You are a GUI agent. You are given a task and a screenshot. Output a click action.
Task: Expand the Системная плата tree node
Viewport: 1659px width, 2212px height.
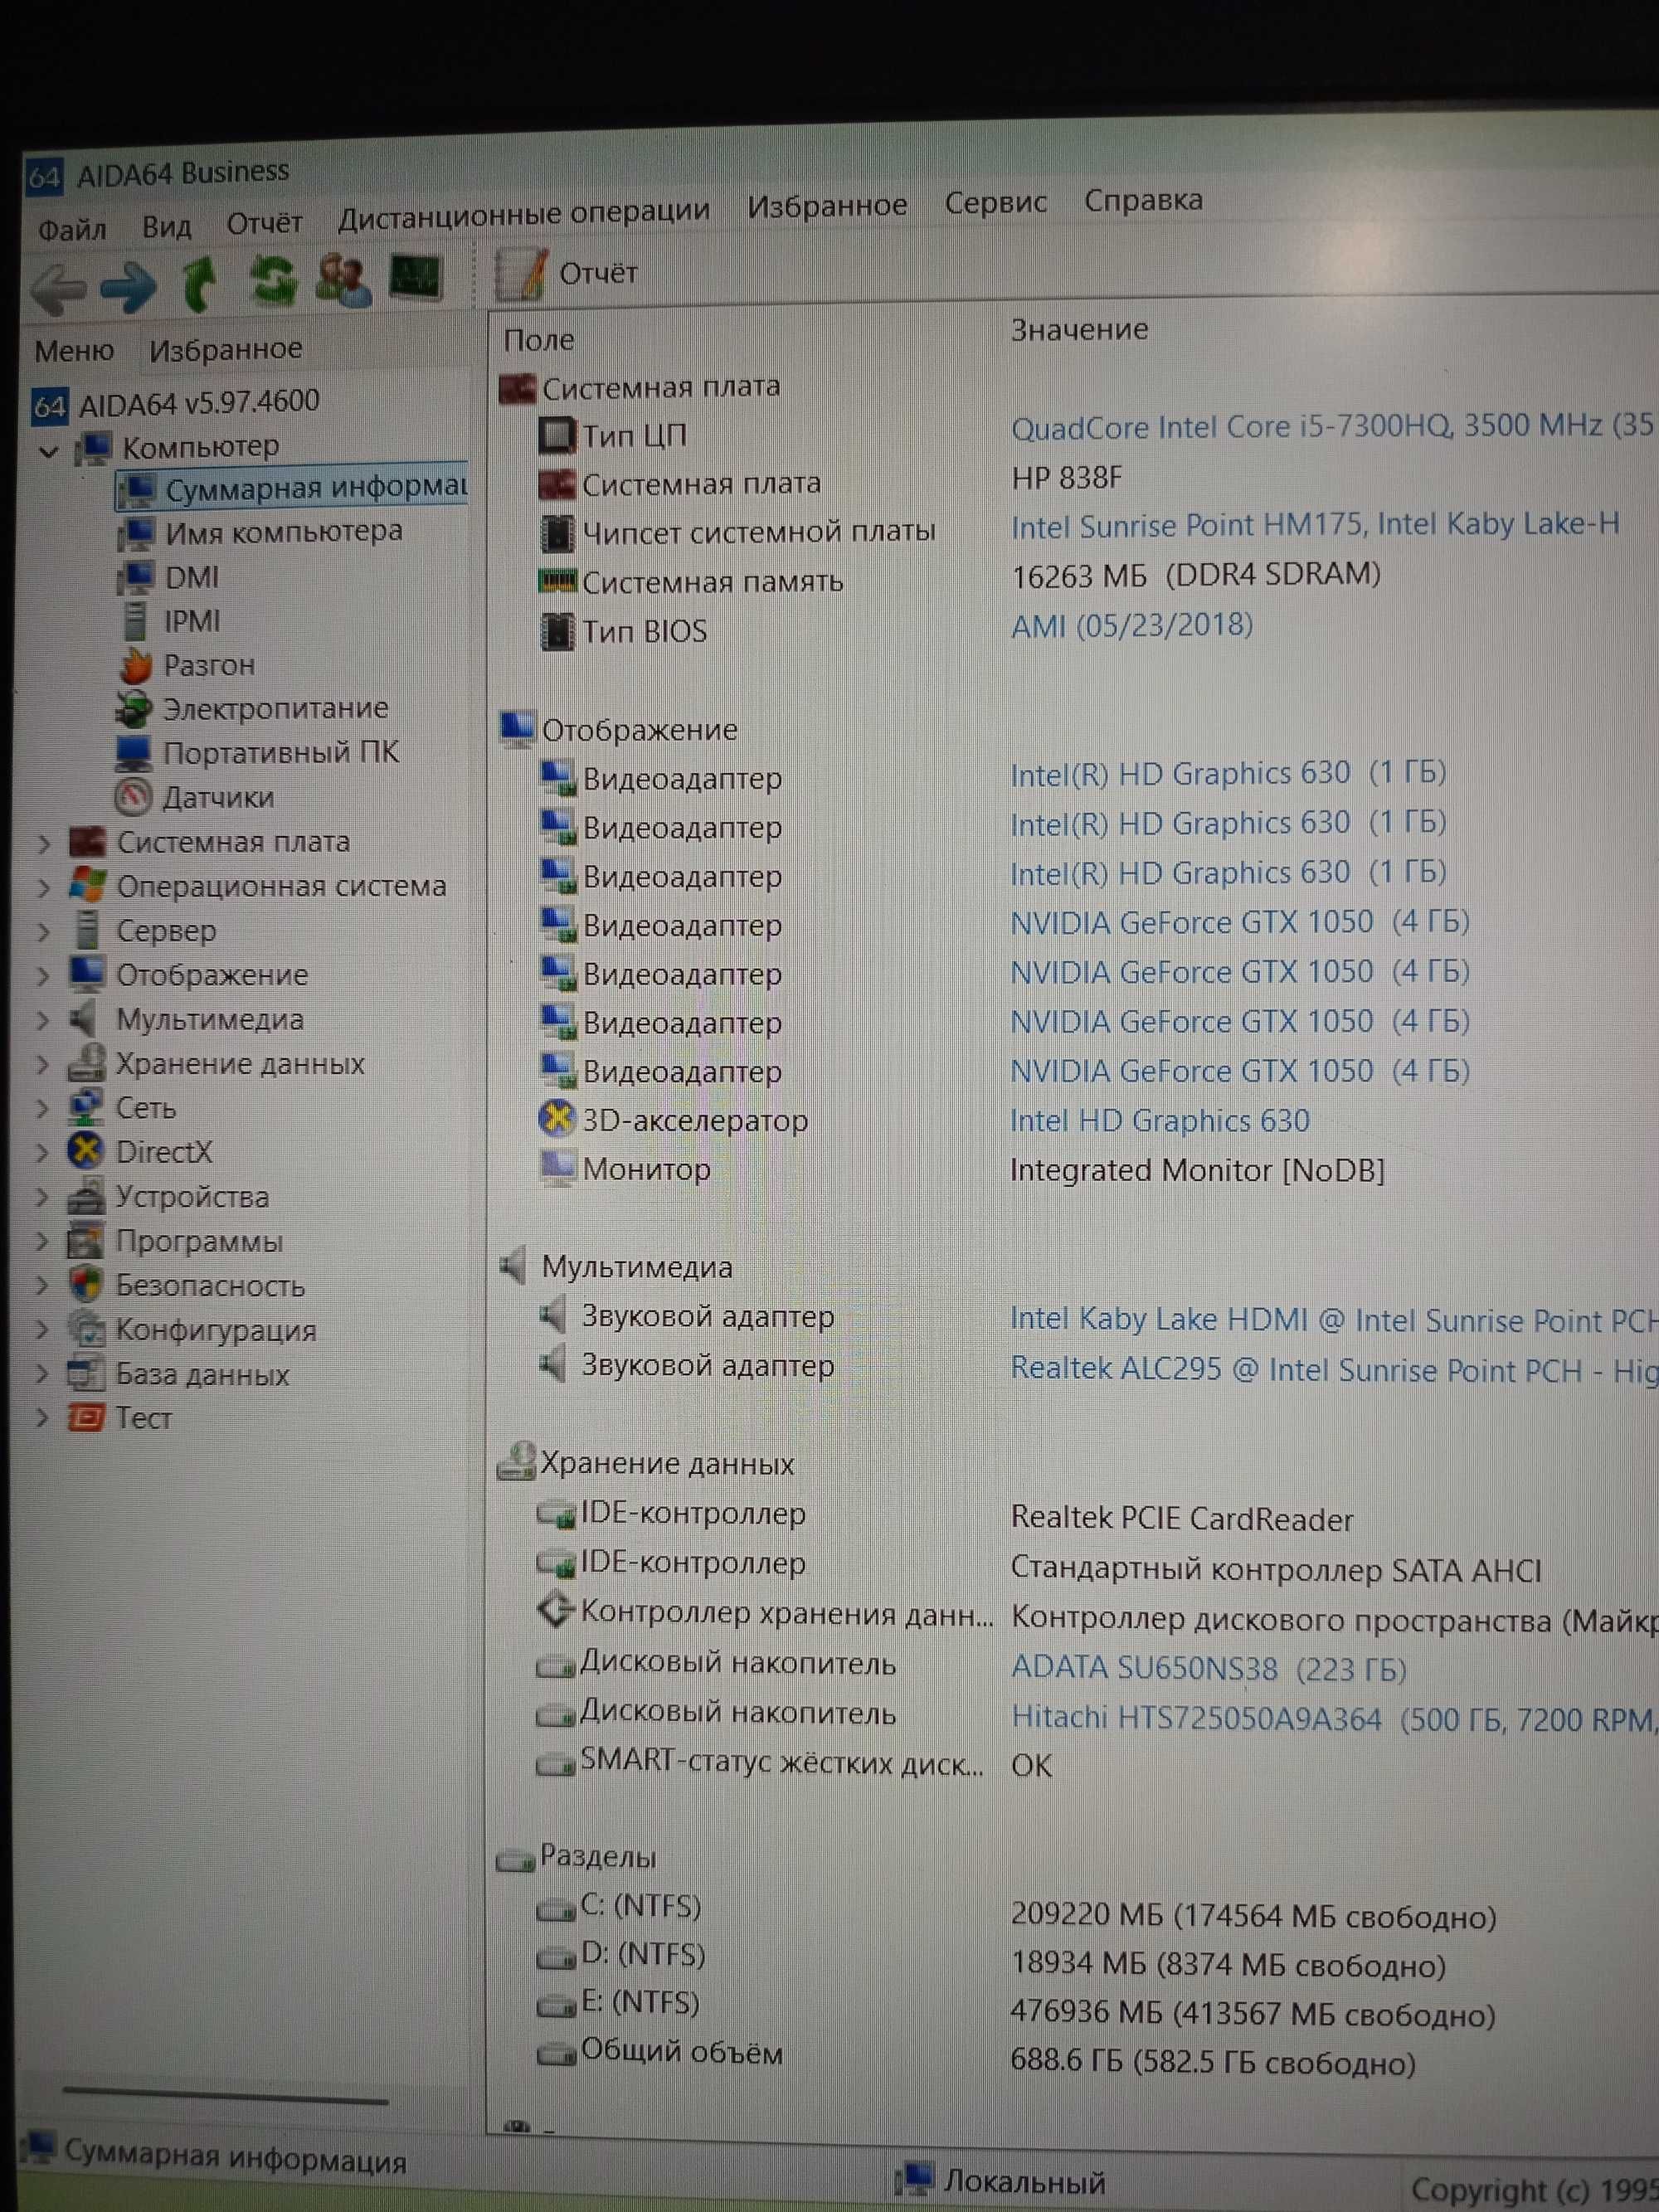coord(43,845)
